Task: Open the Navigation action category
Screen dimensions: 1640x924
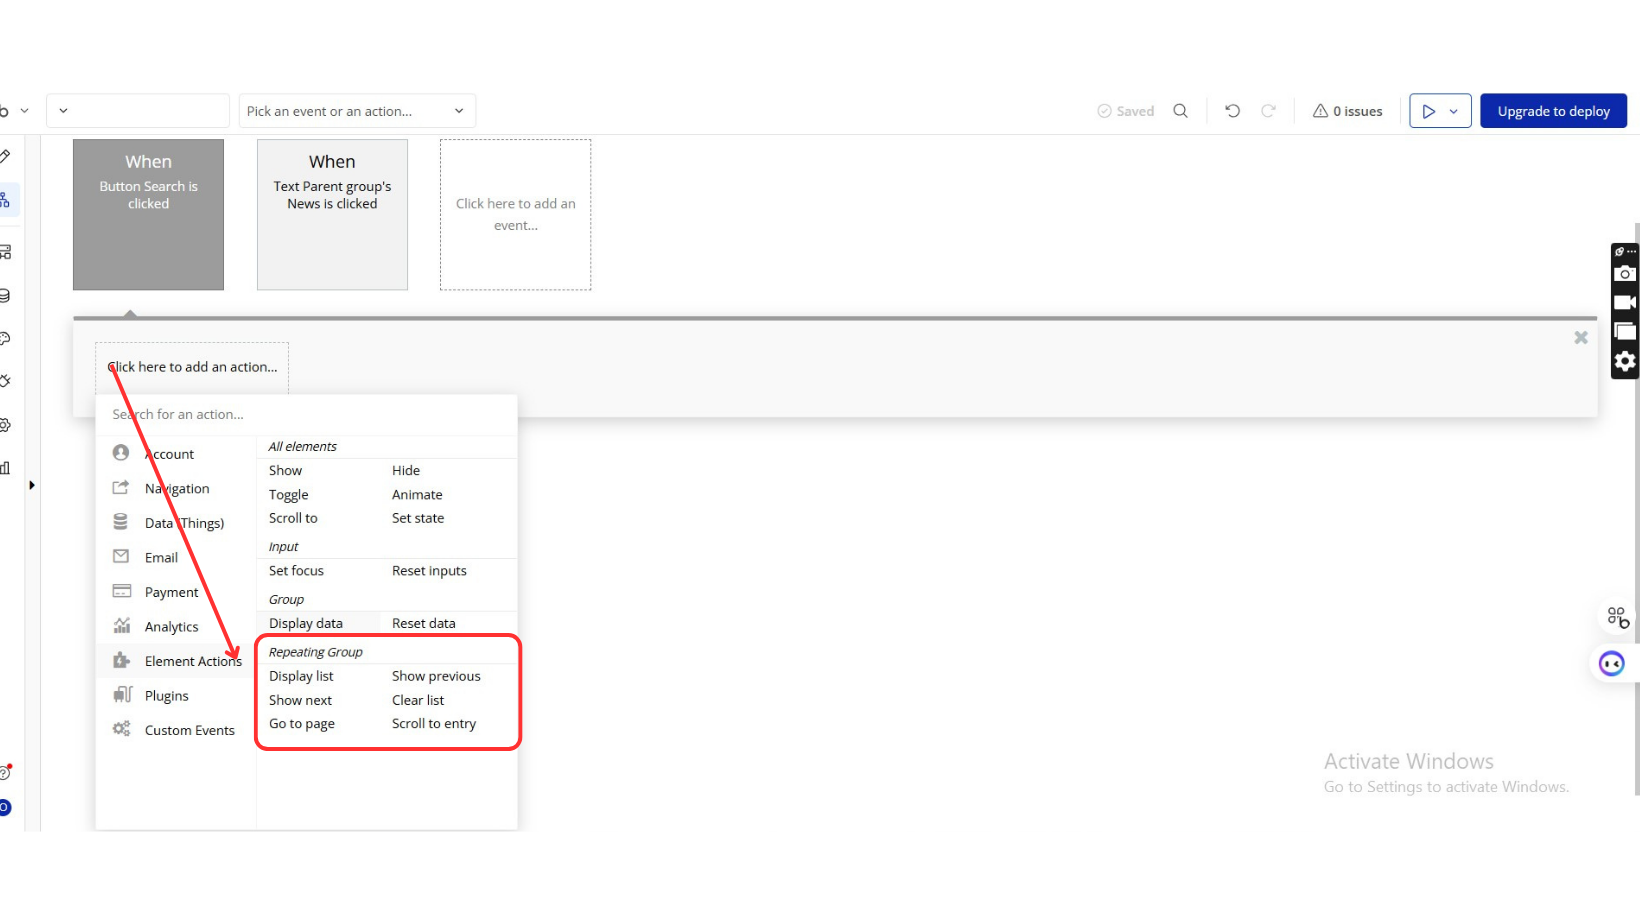Action: point(177,488)
